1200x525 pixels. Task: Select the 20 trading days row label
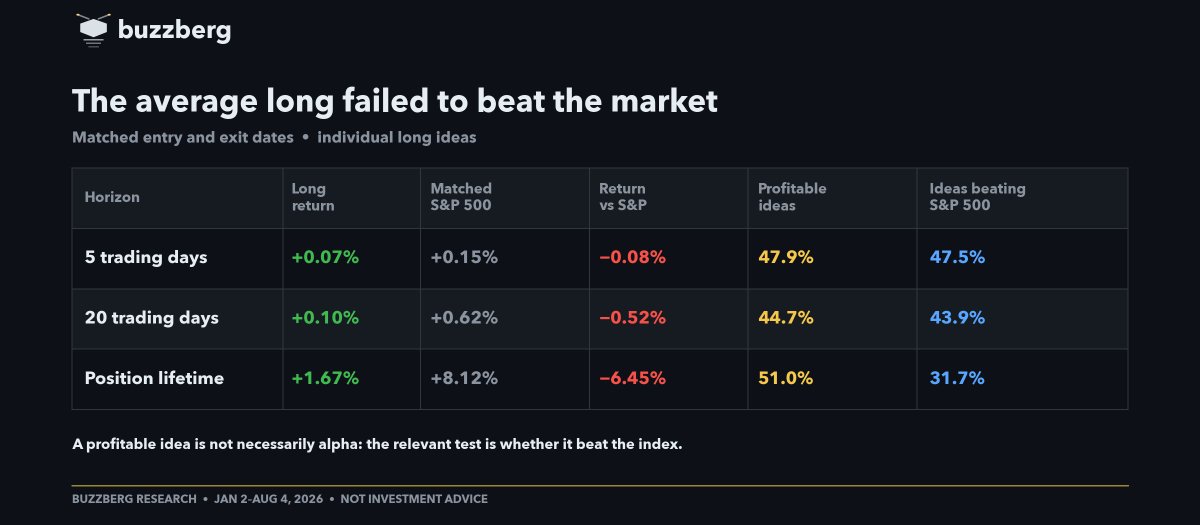click(151, 318)
